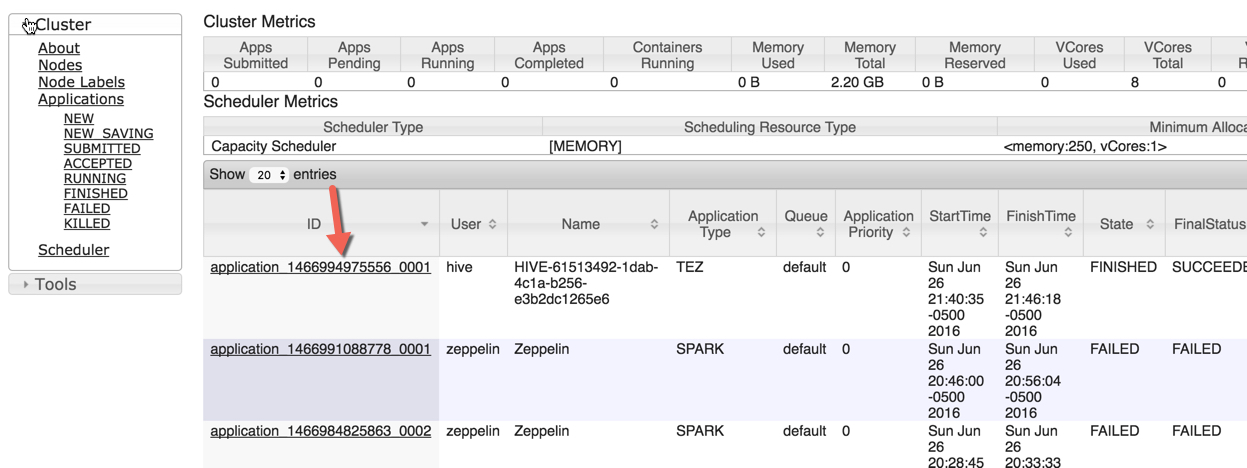Go to Node Labels page
The height and width of the screenshot is (468, 1247).
click(x=81, y=82)
